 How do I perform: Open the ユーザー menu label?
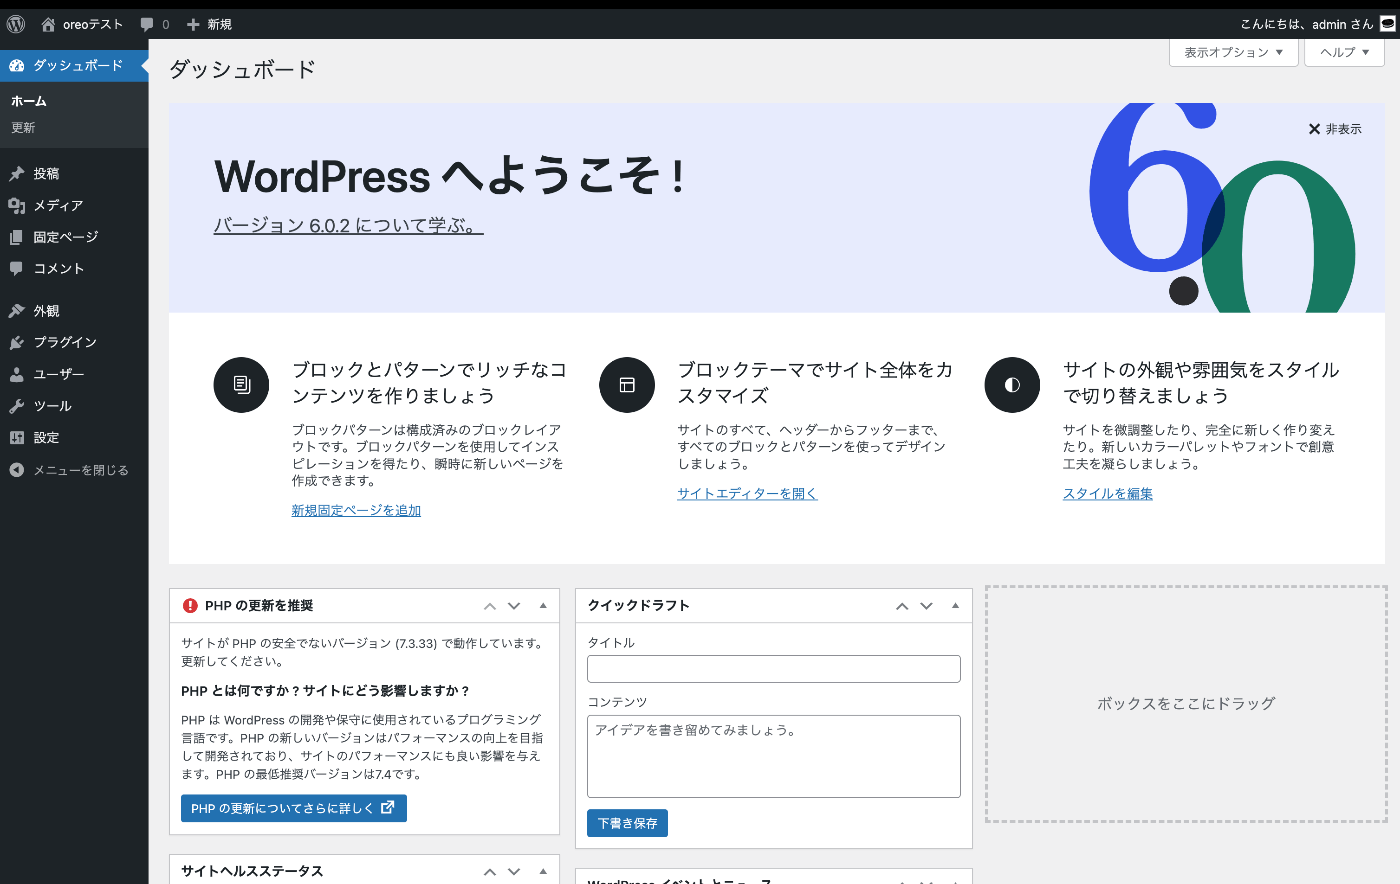click(59, 374)
